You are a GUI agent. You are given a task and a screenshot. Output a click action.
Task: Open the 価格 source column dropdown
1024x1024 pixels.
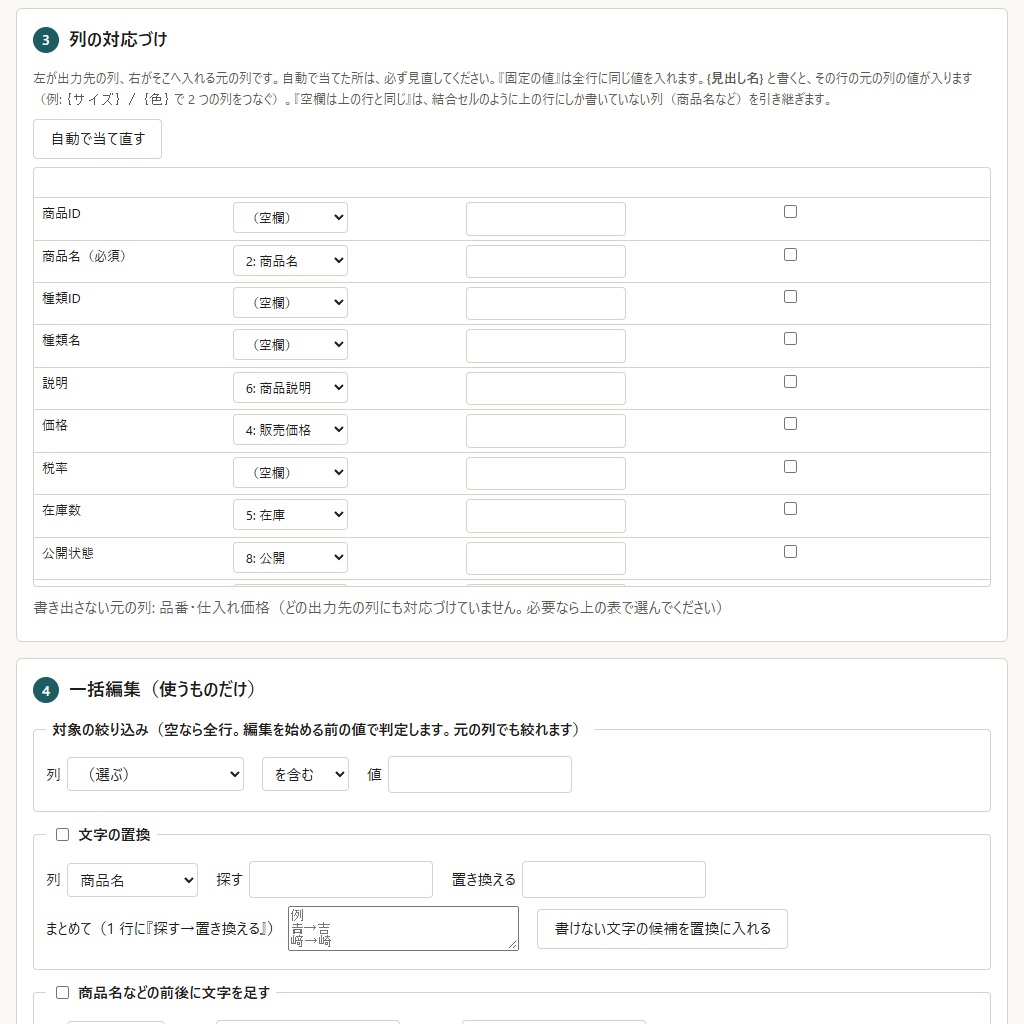click(290, 429)
